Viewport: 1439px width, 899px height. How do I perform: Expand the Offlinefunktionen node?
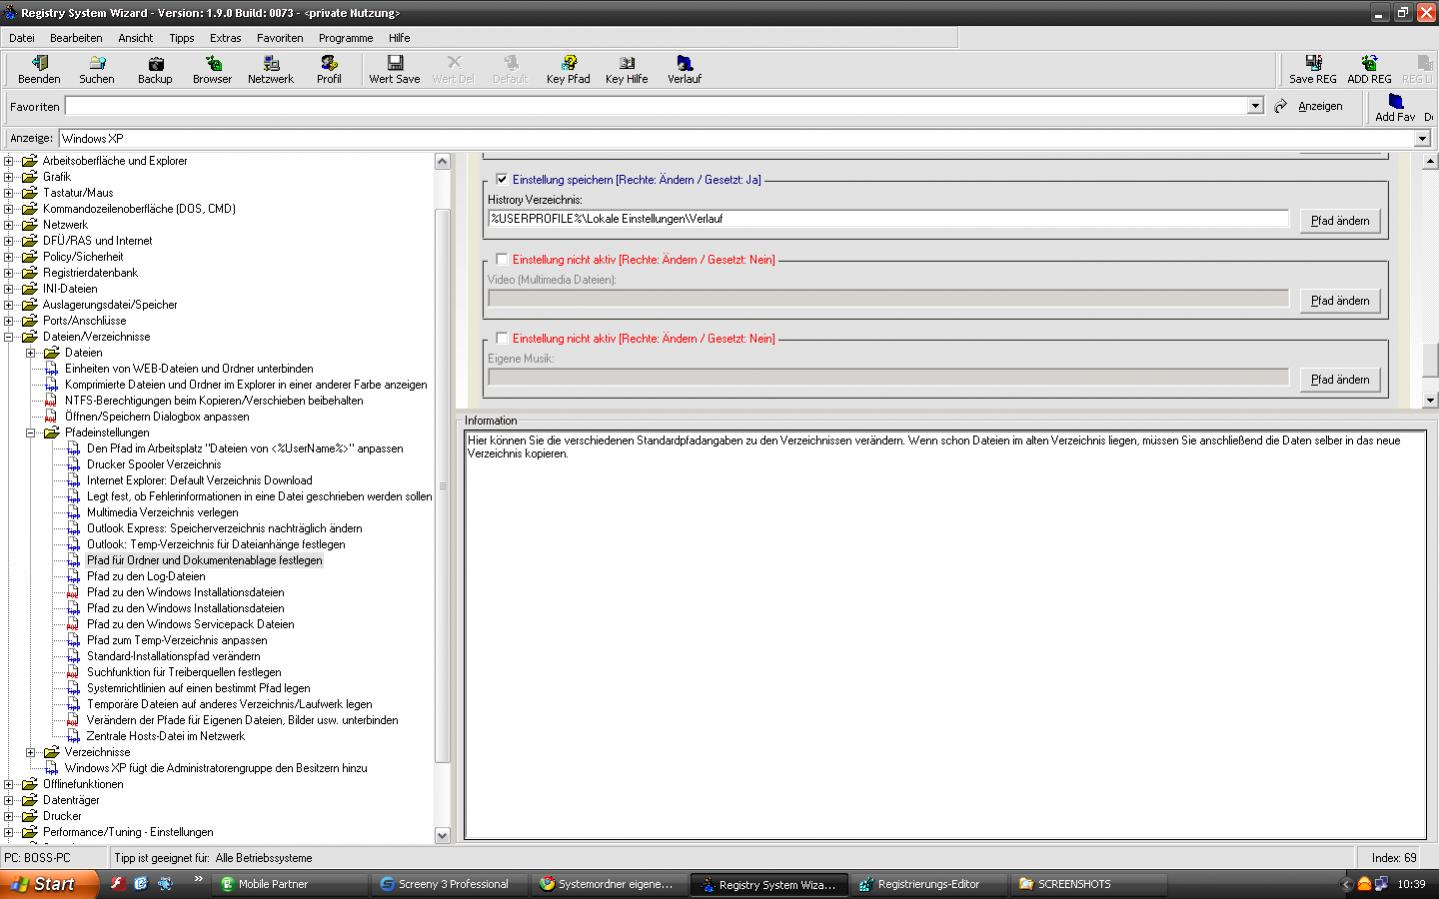(9, 785)
